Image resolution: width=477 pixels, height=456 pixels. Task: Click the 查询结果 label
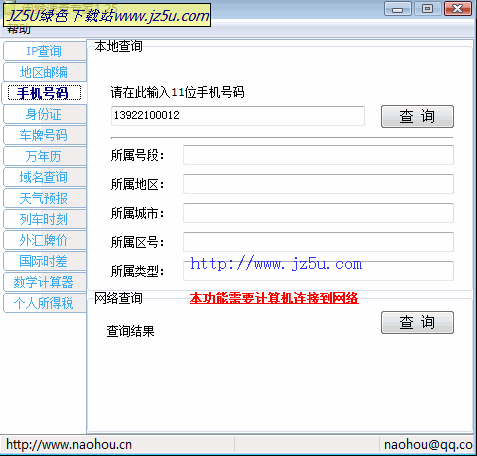[x=130, y=331]
